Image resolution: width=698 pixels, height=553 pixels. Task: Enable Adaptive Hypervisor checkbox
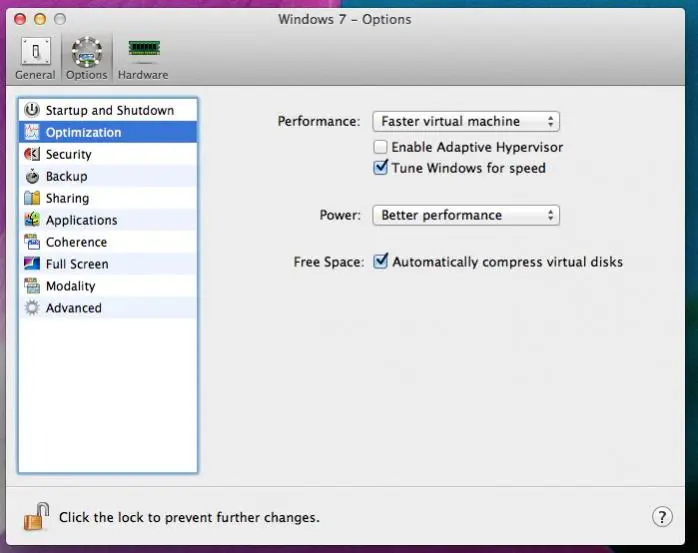[x=380, y=147]
